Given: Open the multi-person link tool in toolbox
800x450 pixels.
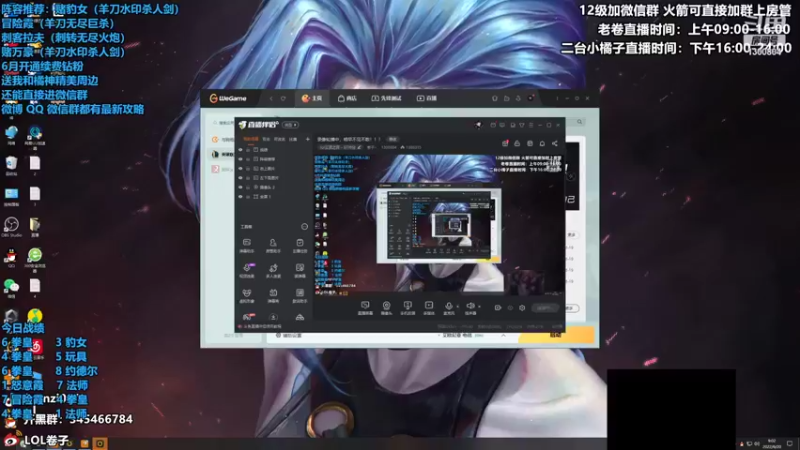Looking at the screenshot, I should point(273,270).
